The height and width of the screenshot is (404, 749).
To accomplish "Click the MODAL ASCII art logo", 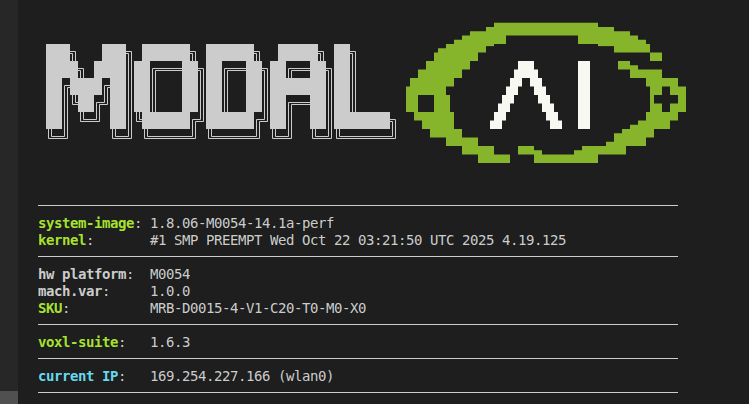I will [x=215, y=90].
